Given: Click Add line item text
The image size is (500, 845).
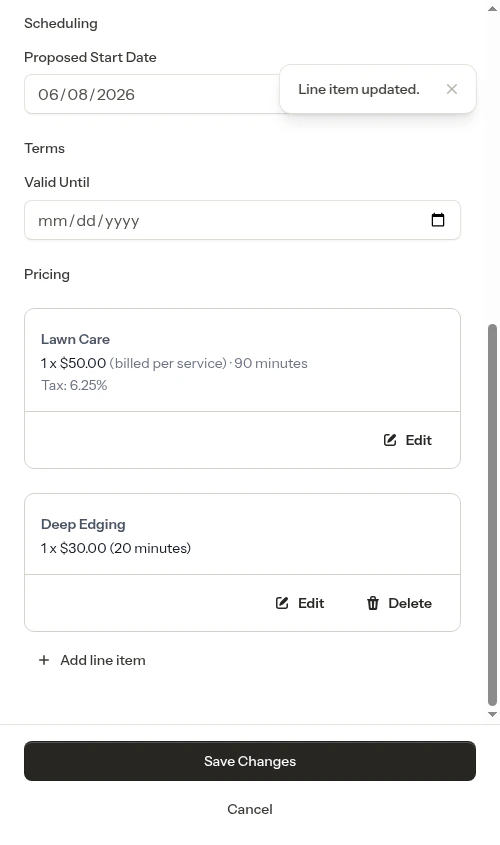Looking at the screenshot, I should 103,660.
